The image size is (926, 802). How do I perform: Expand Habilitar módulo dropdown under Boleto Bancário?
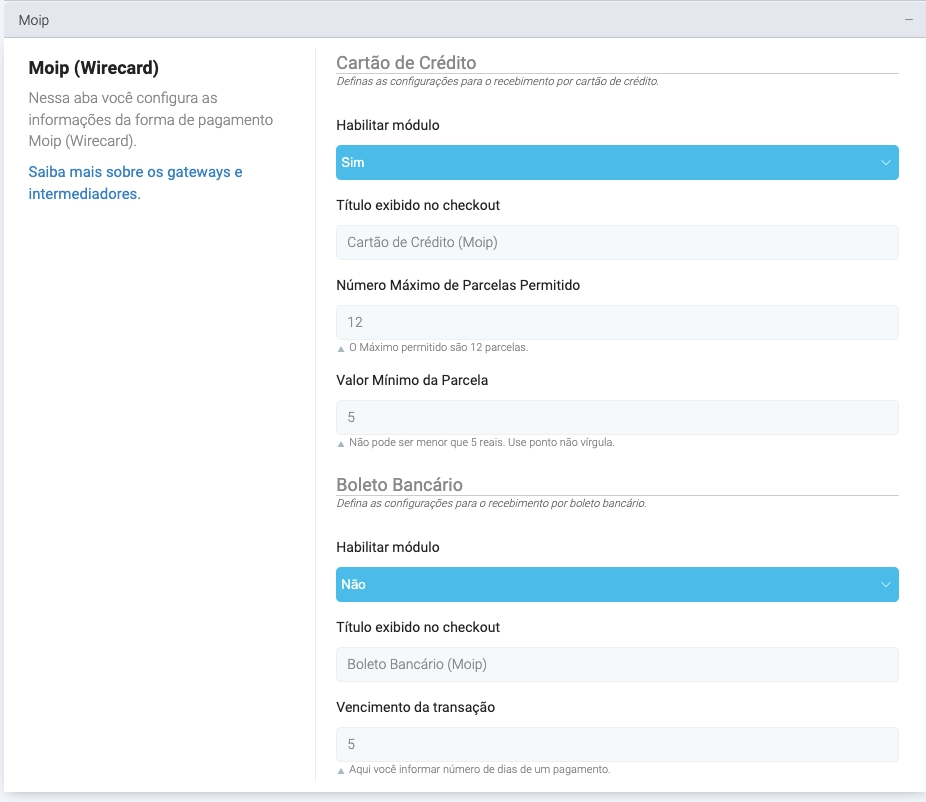pyautogui.click(x=617, y=585)
